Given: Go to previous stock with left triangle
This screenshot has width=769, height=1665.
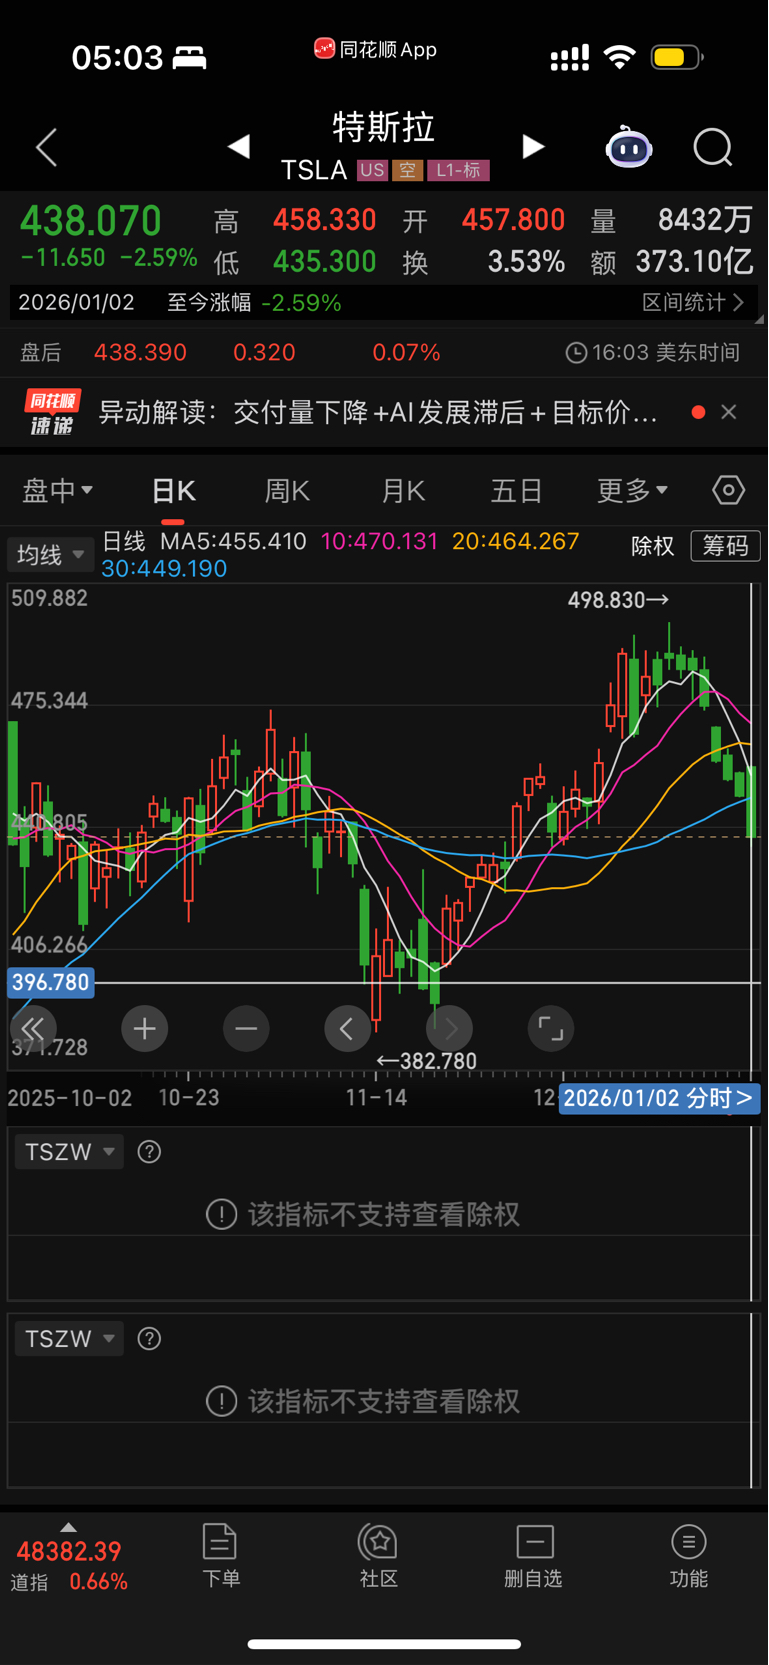Looking at the screenshot, I should (238, 147).
